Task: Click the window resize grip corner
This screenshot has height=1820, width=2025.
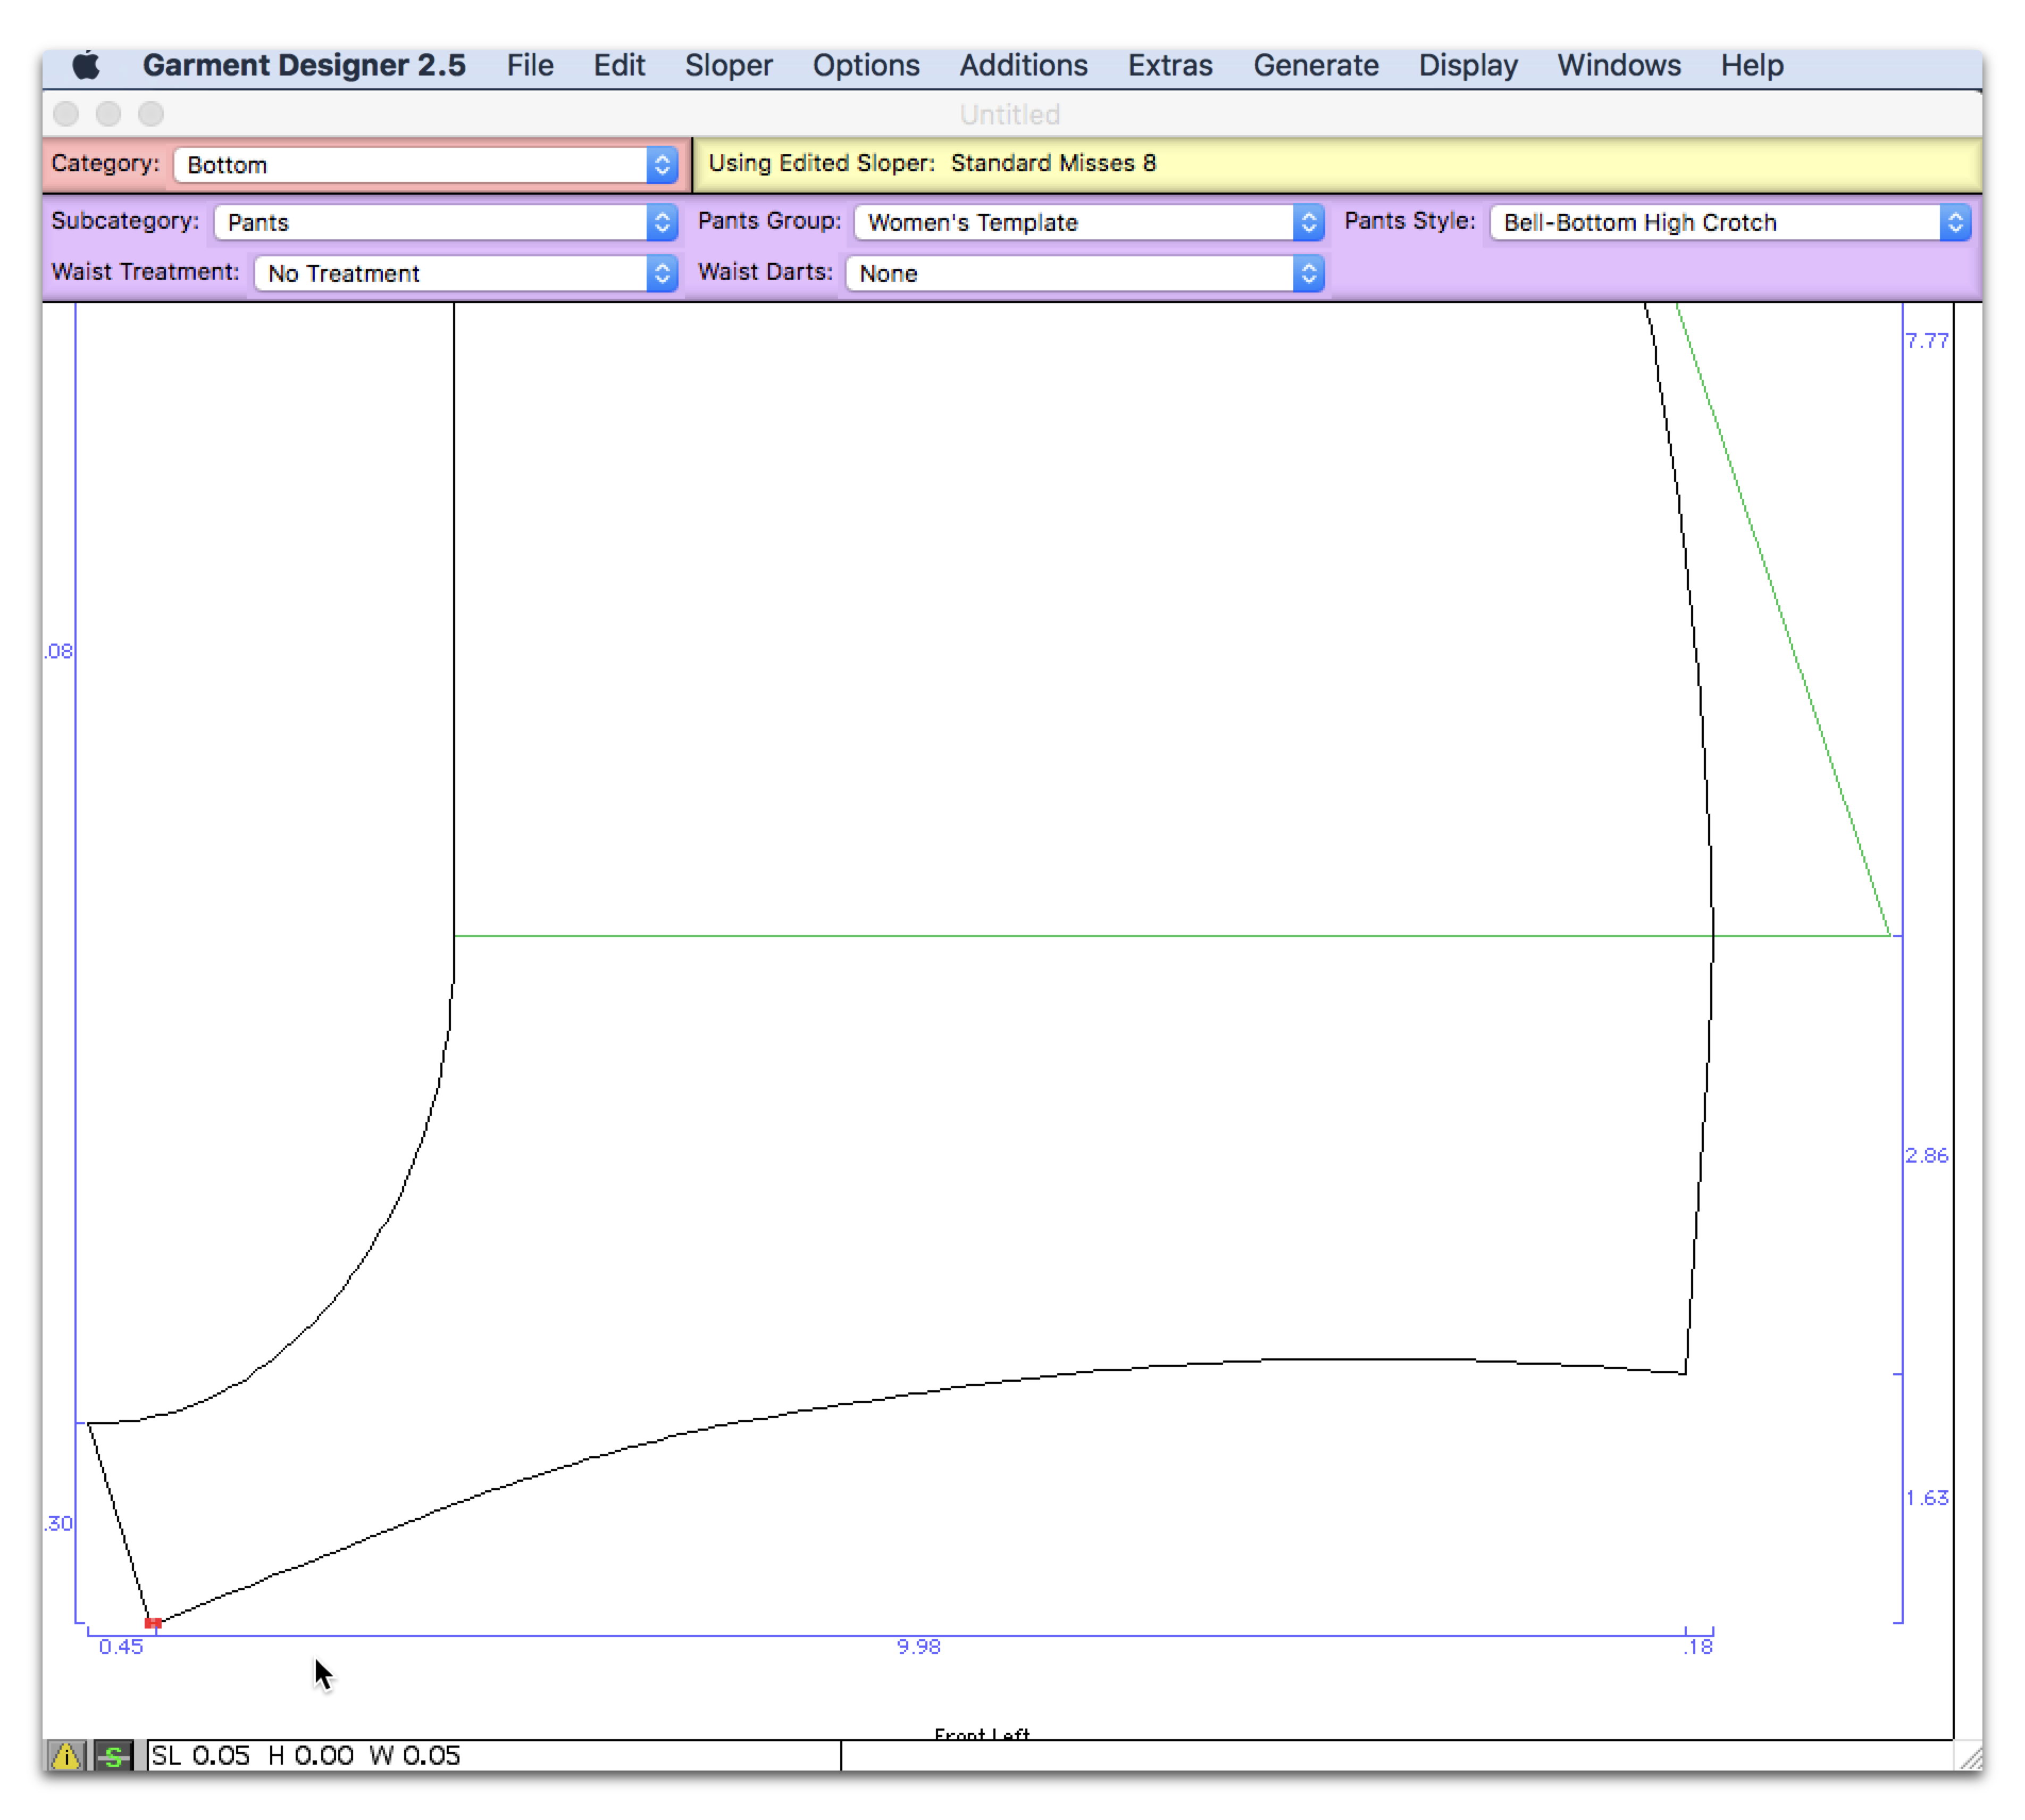Action: coord(1970,1757)
